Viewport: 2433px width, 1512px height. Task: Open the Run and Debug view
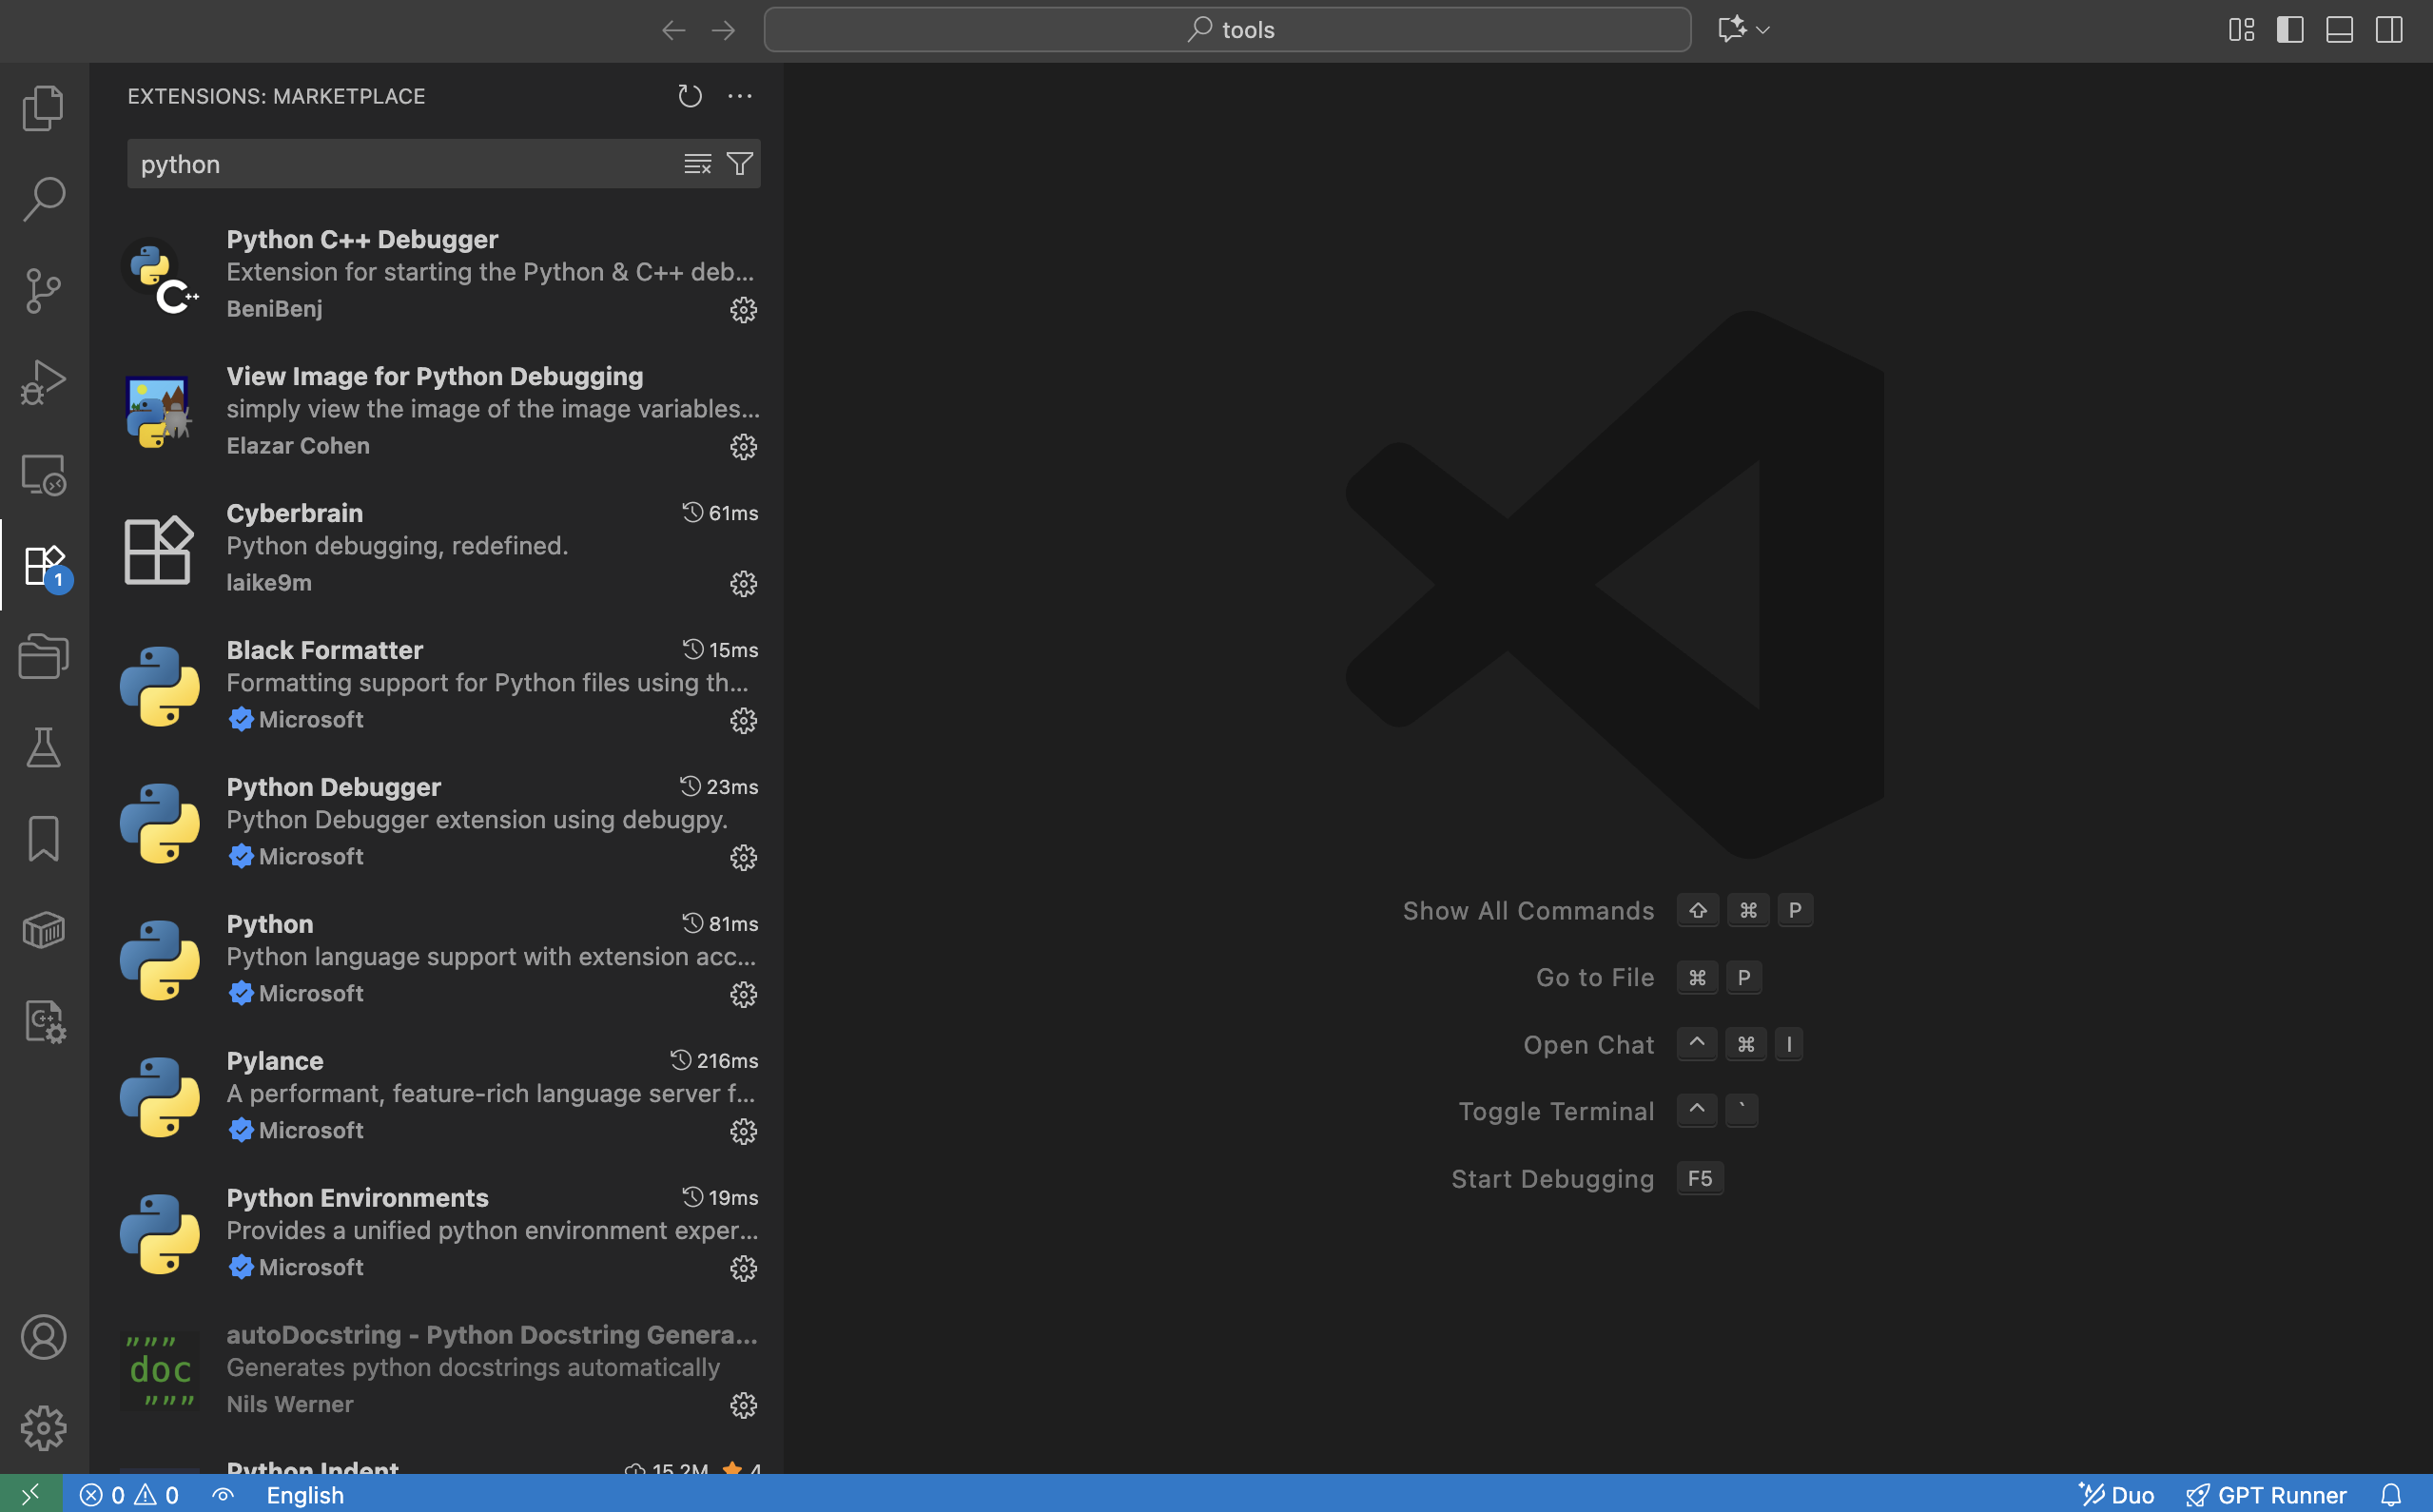[43, 382]
